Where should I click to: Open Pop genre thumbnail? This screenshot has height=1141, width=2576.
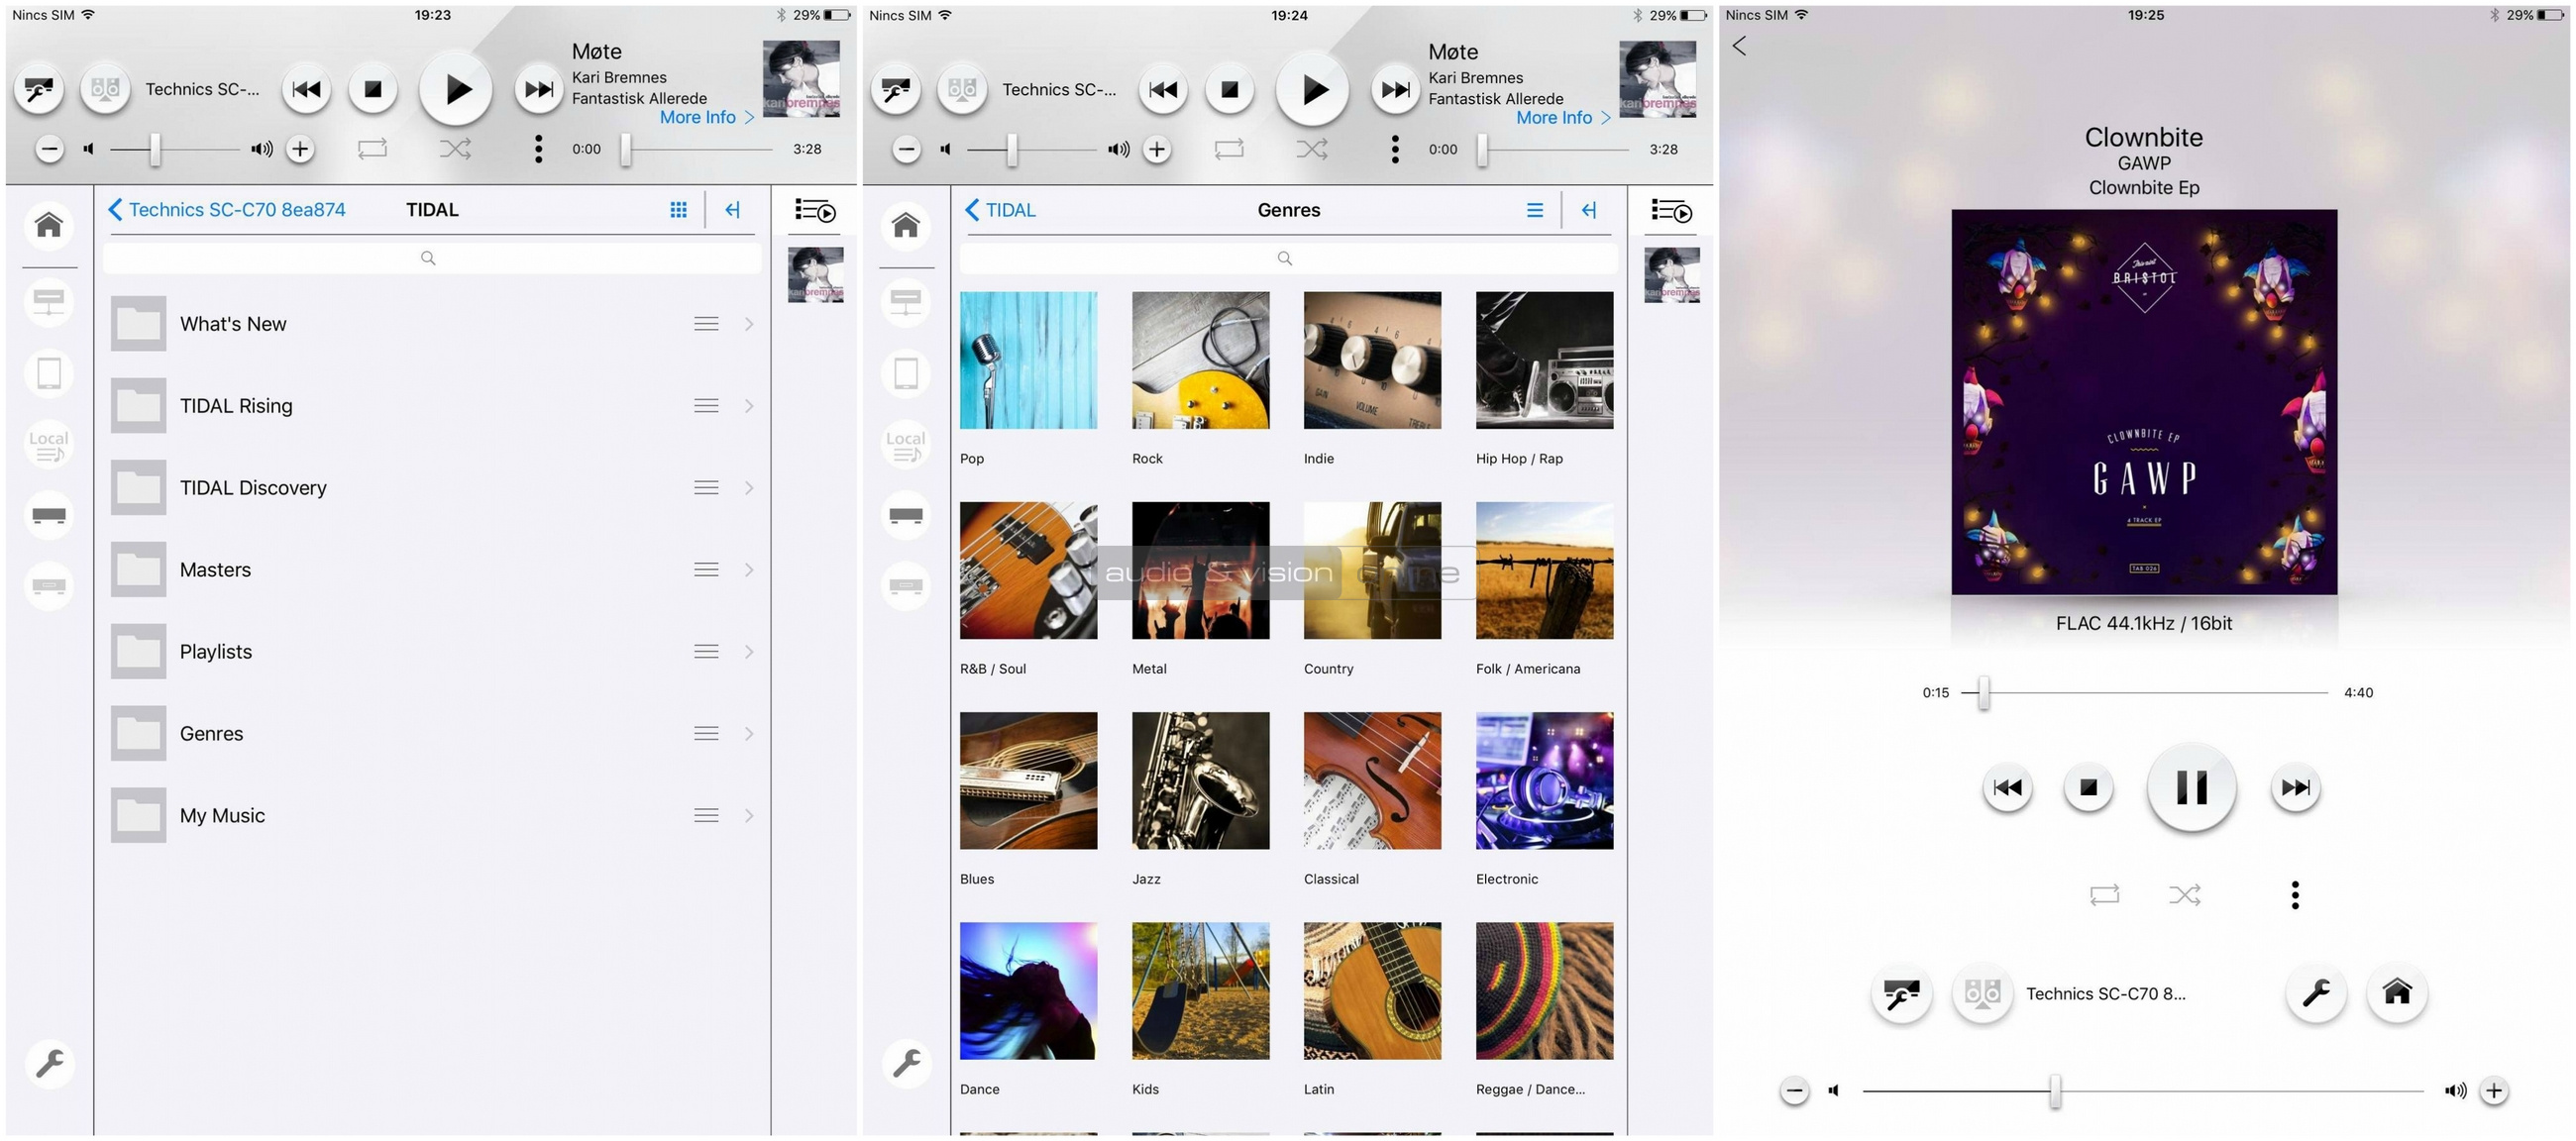click(x=1028, y=360)
